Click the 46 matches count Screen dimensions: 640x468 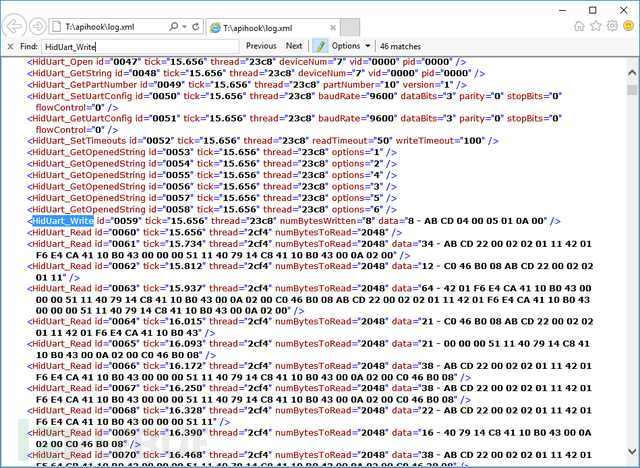[400, 47]
